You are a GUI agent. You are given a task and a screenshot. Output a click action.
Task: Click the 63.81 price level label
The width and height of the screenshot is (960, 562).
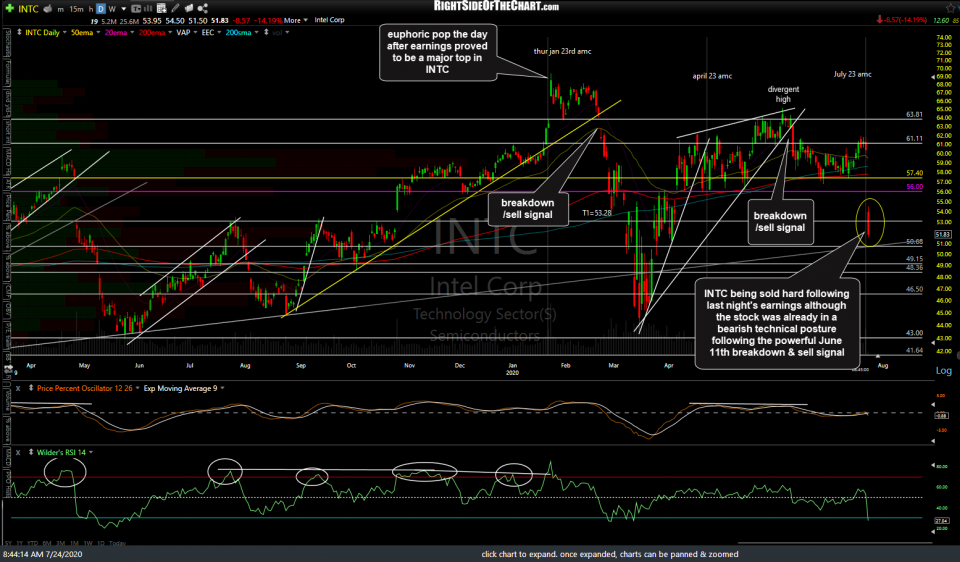pyautogui.click(x=914, y=114)
